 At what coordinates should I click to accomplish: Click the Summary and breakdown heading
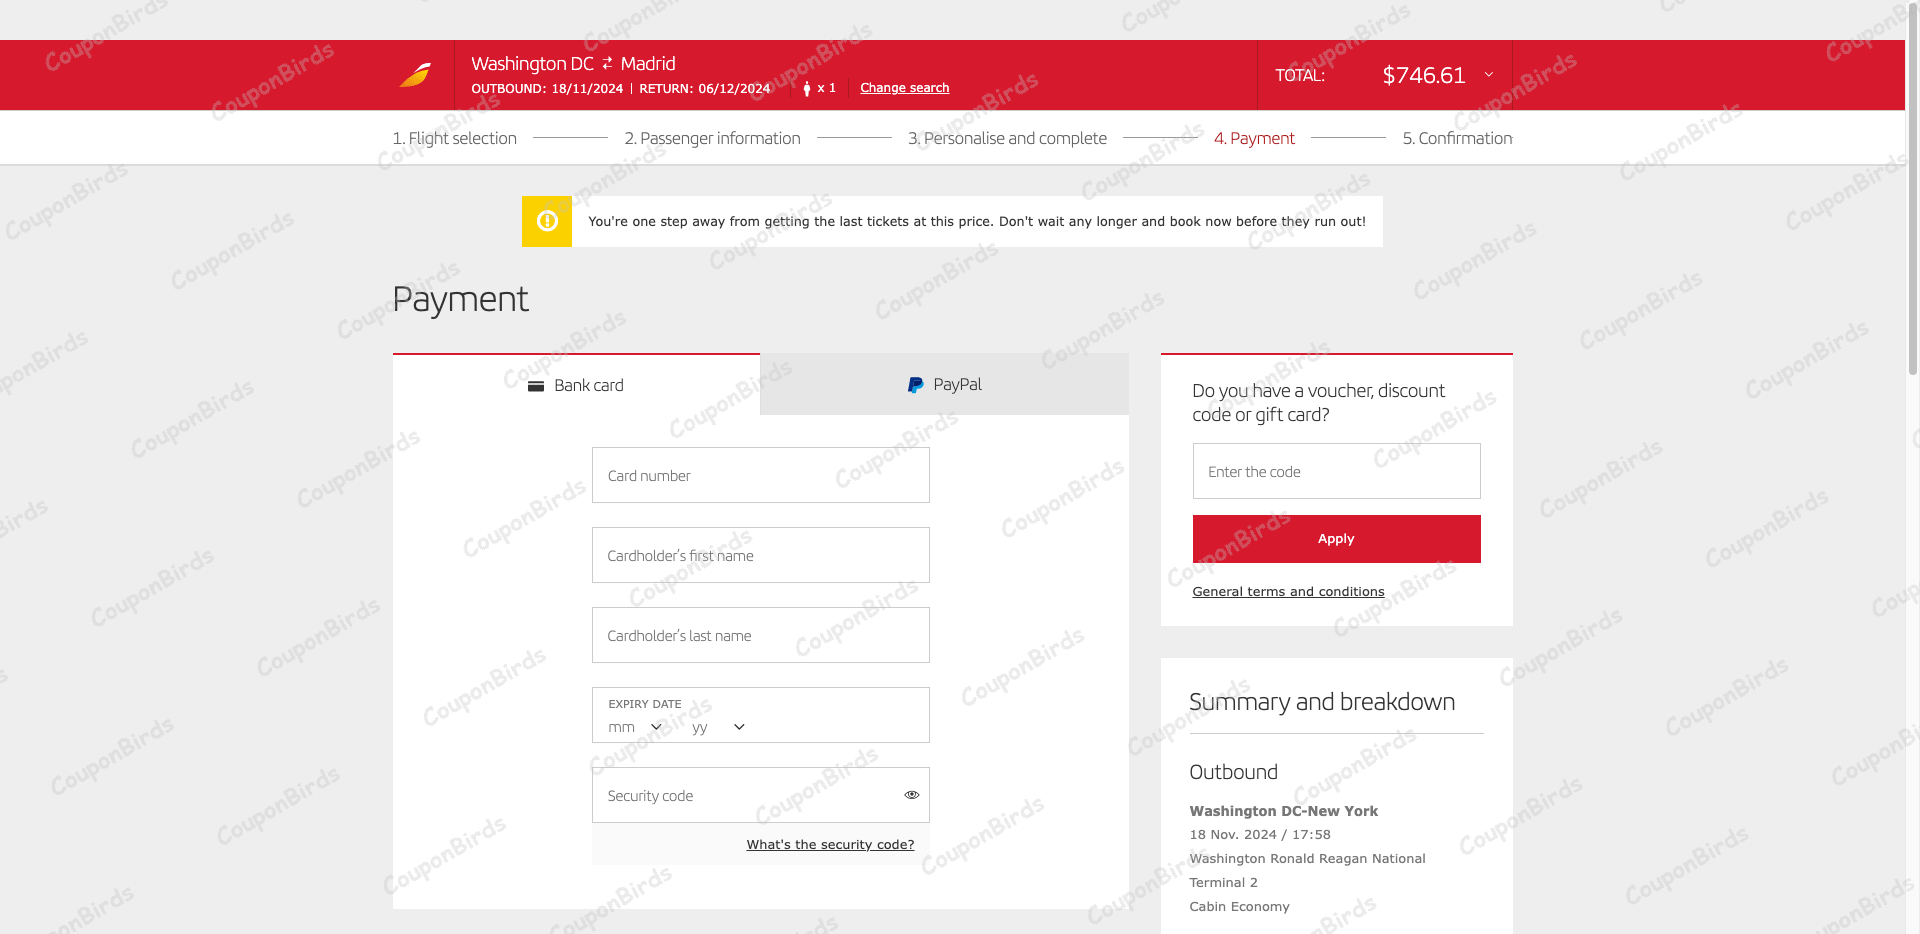click(1322, 702)
